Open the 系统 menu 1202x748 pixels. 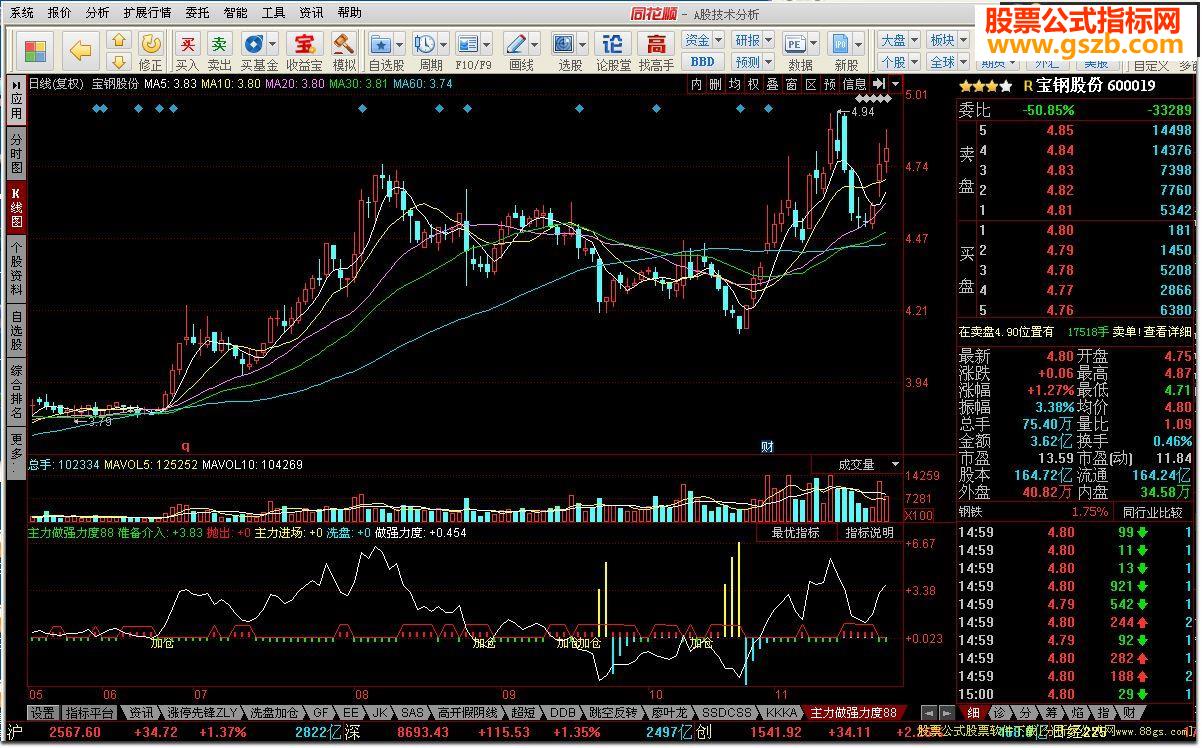(x=22, y=13)
